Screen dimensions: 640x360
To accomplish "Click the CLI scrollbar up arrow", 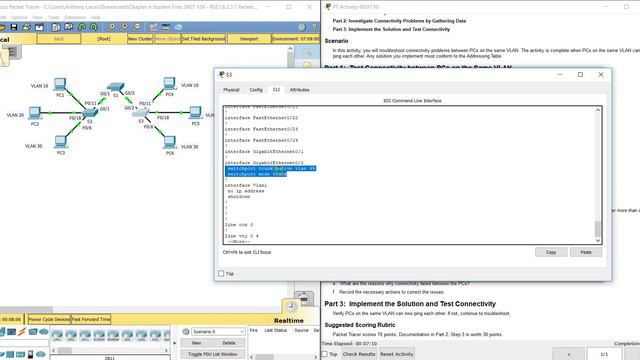I will [598, 110].
